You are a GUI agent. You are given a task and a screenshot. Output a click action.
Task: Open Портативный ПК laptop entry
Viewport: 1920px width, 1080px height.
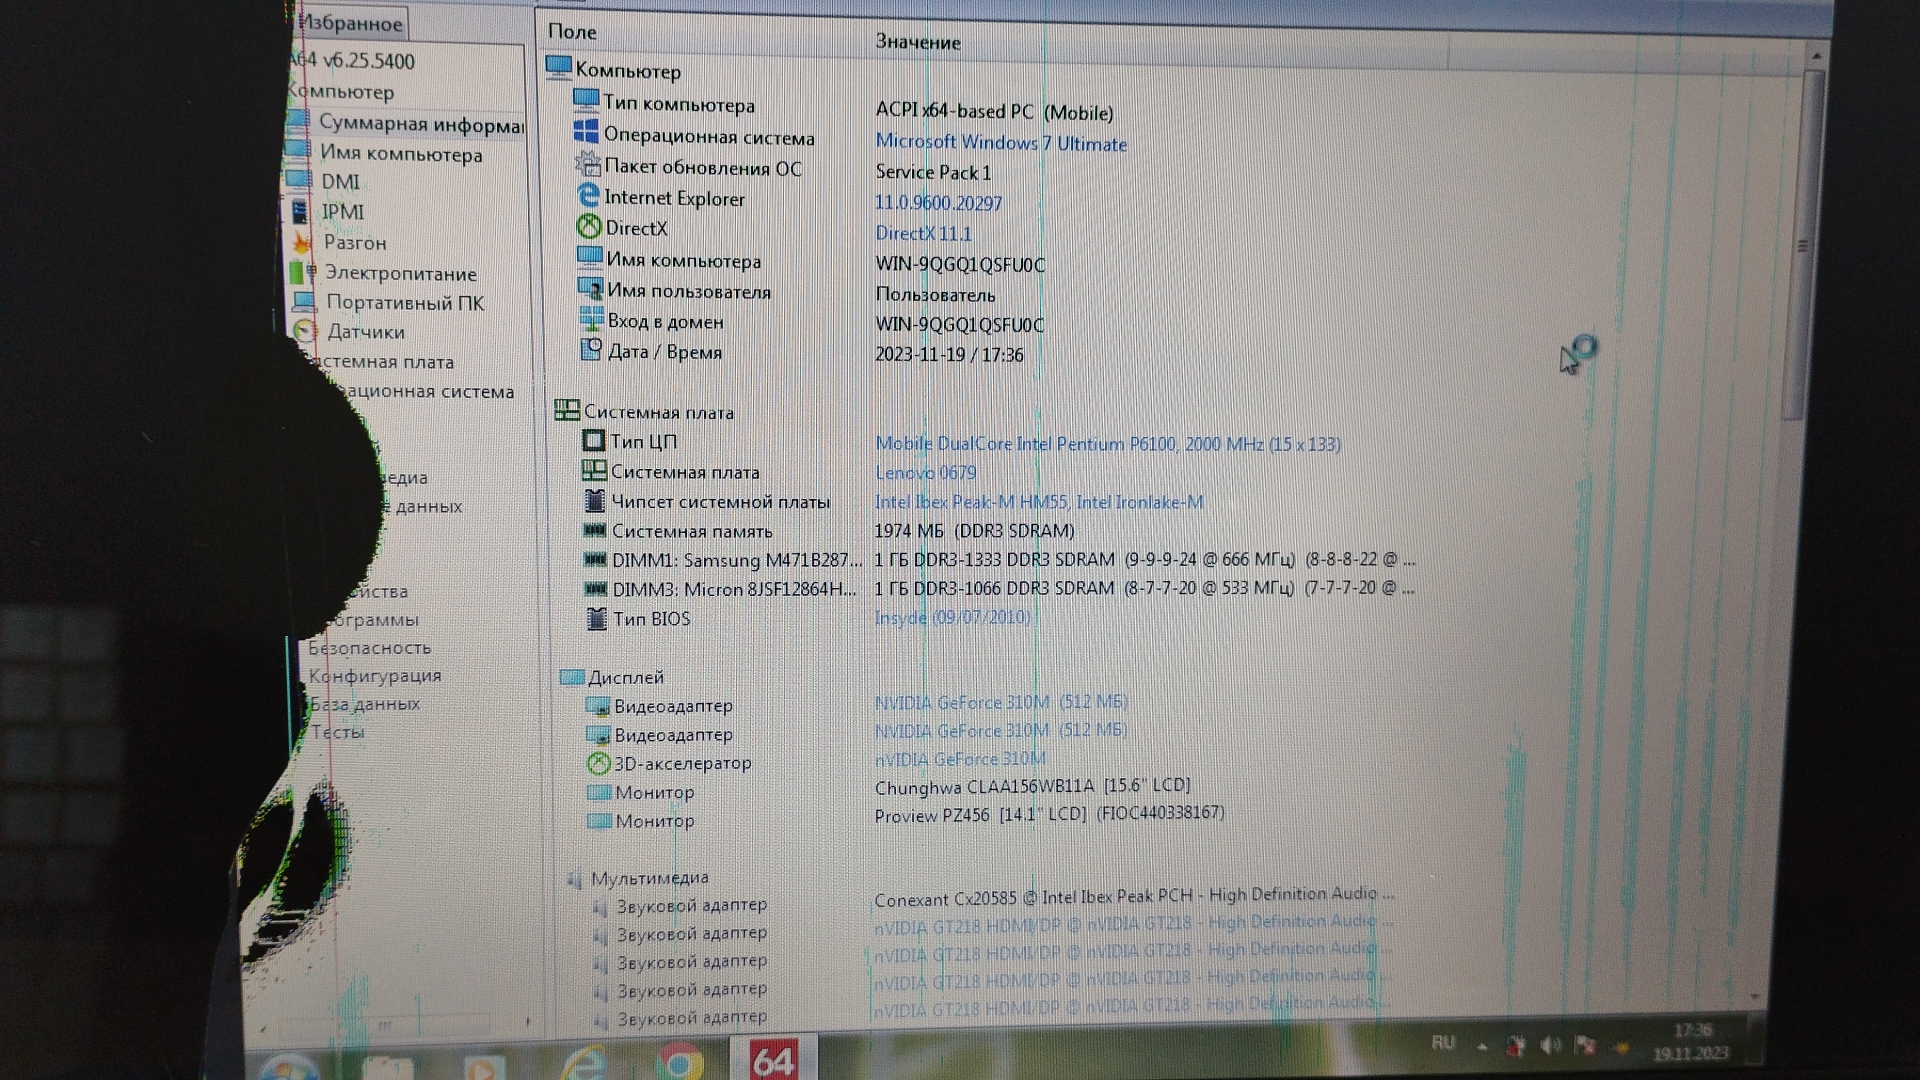point(404,303)
